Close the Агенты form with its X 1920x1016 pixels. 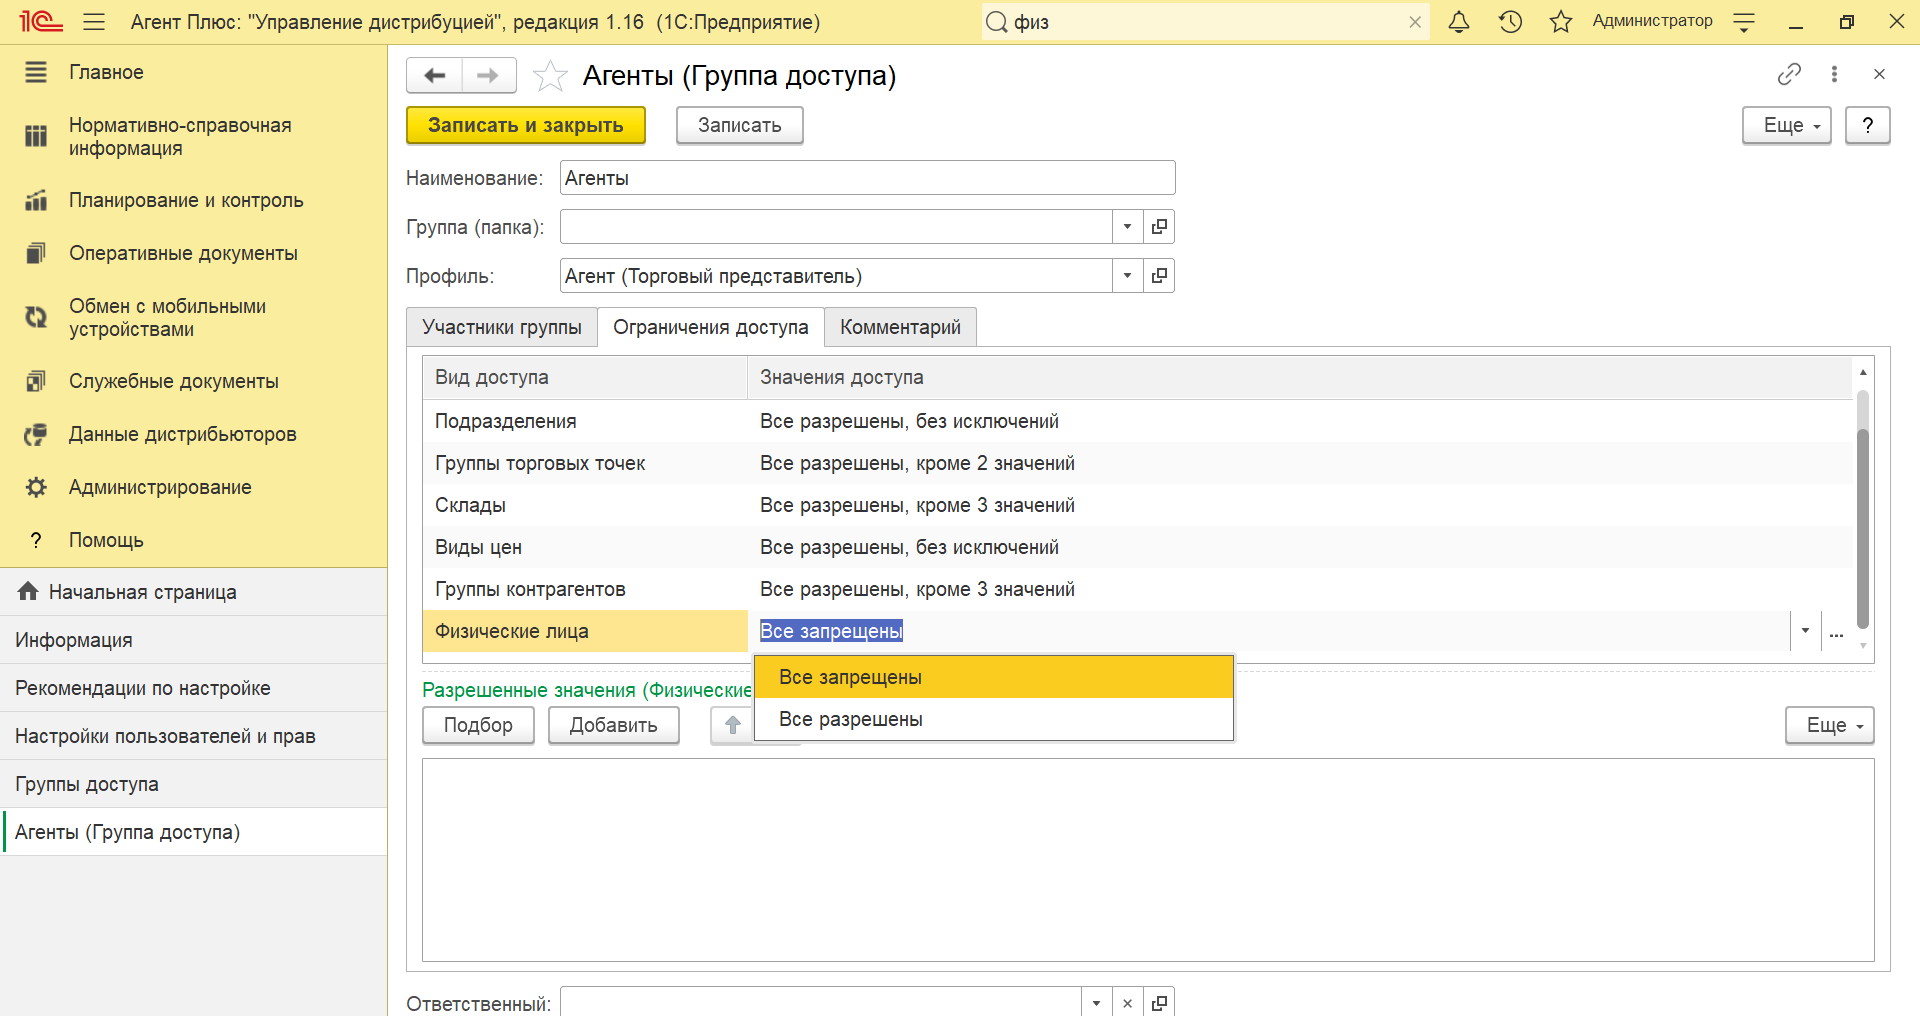click(x=1879, y=74)
